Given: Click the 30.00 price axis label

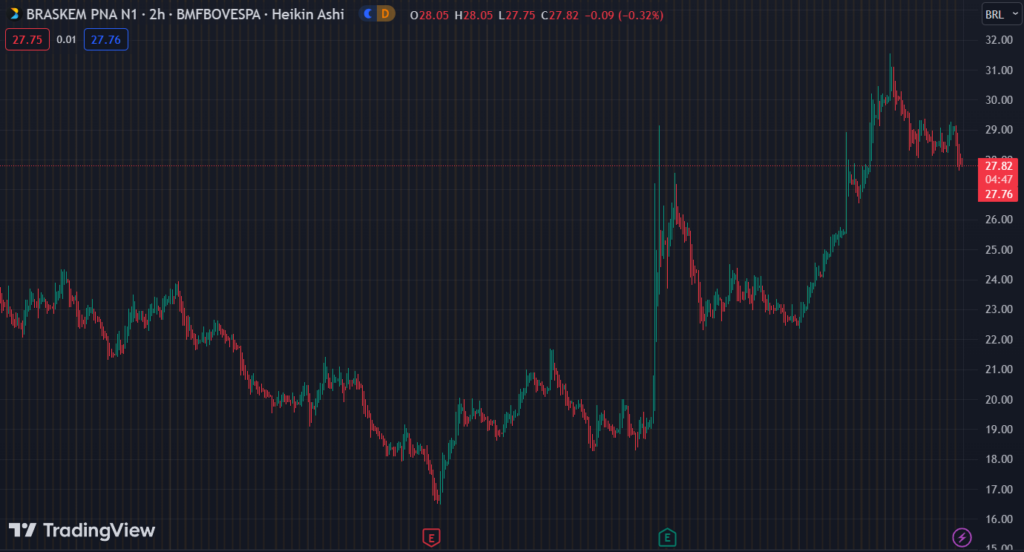Looking at the screenshot, I should pos(999,100).
